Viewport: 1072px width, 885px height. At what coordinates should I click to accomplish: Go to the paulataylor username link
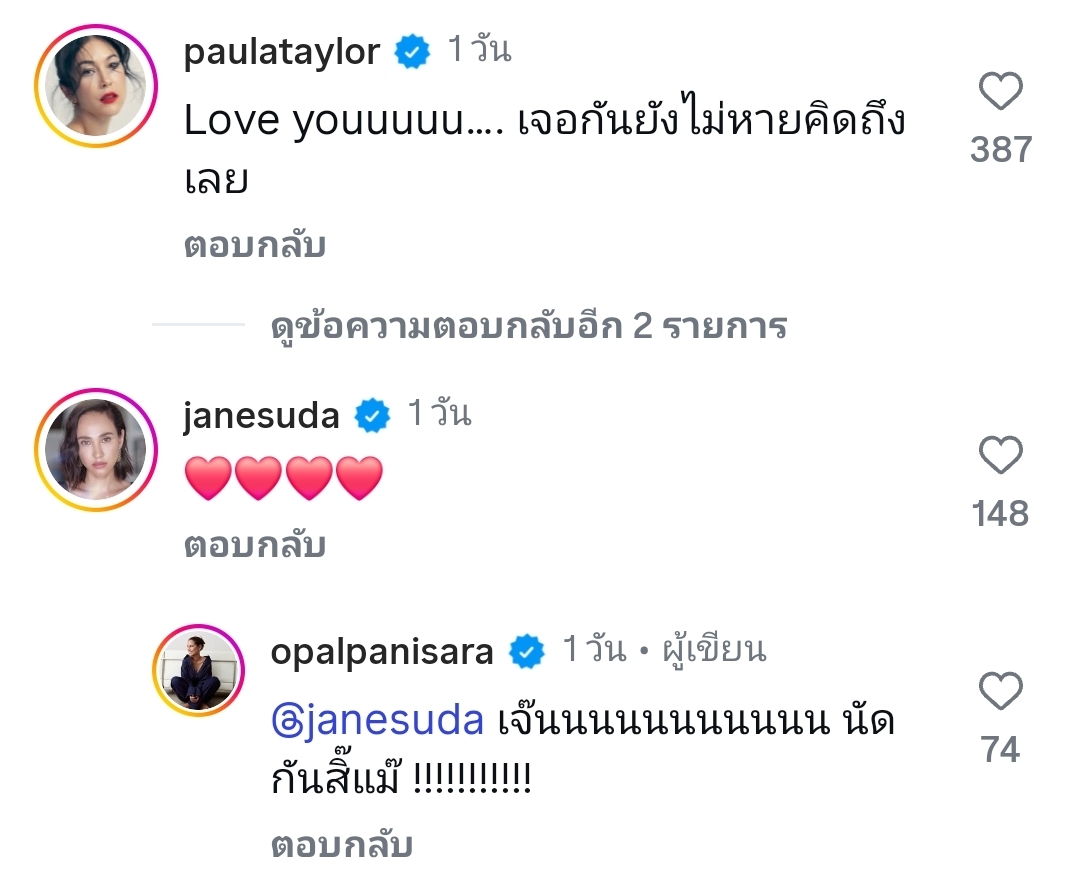(282, 52)
